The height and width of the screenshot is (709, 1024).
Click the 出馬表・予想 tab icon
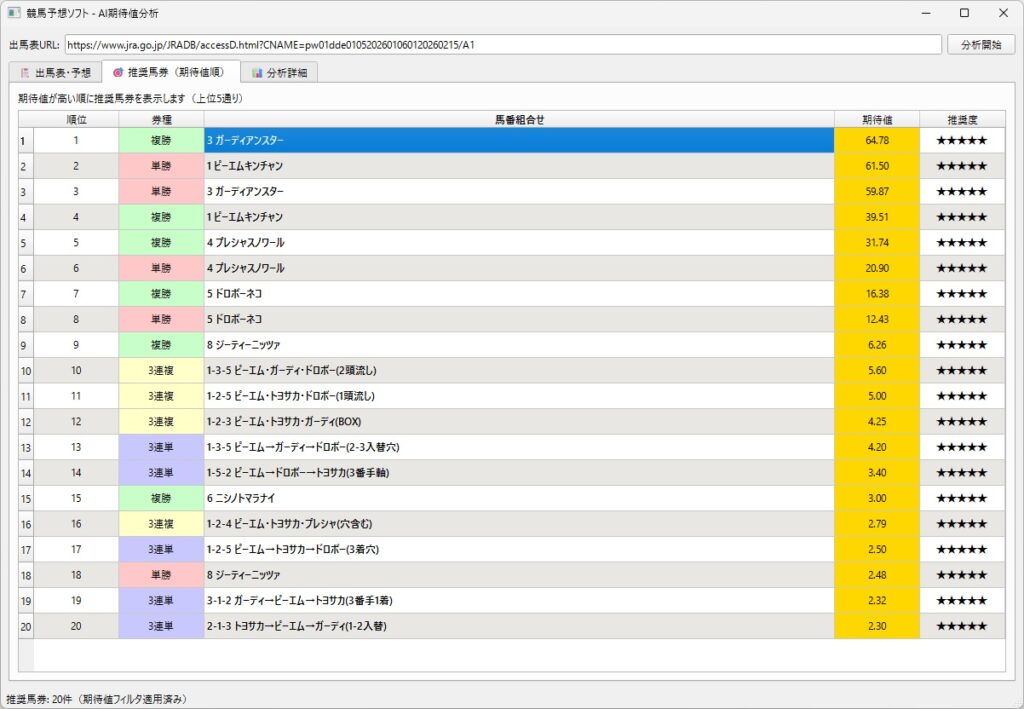click(x=24, y=73)
